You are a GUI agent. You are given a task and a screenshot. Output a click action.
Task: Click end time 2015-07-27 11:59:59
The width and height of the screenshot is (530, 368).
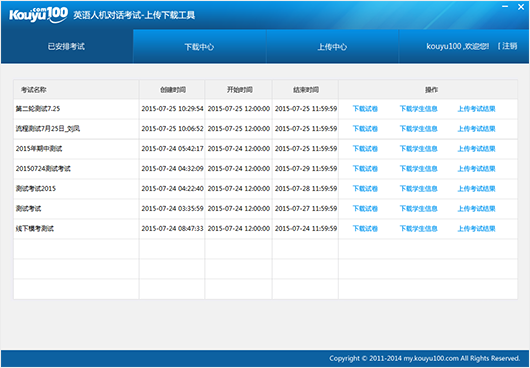[x=306, y=208]
